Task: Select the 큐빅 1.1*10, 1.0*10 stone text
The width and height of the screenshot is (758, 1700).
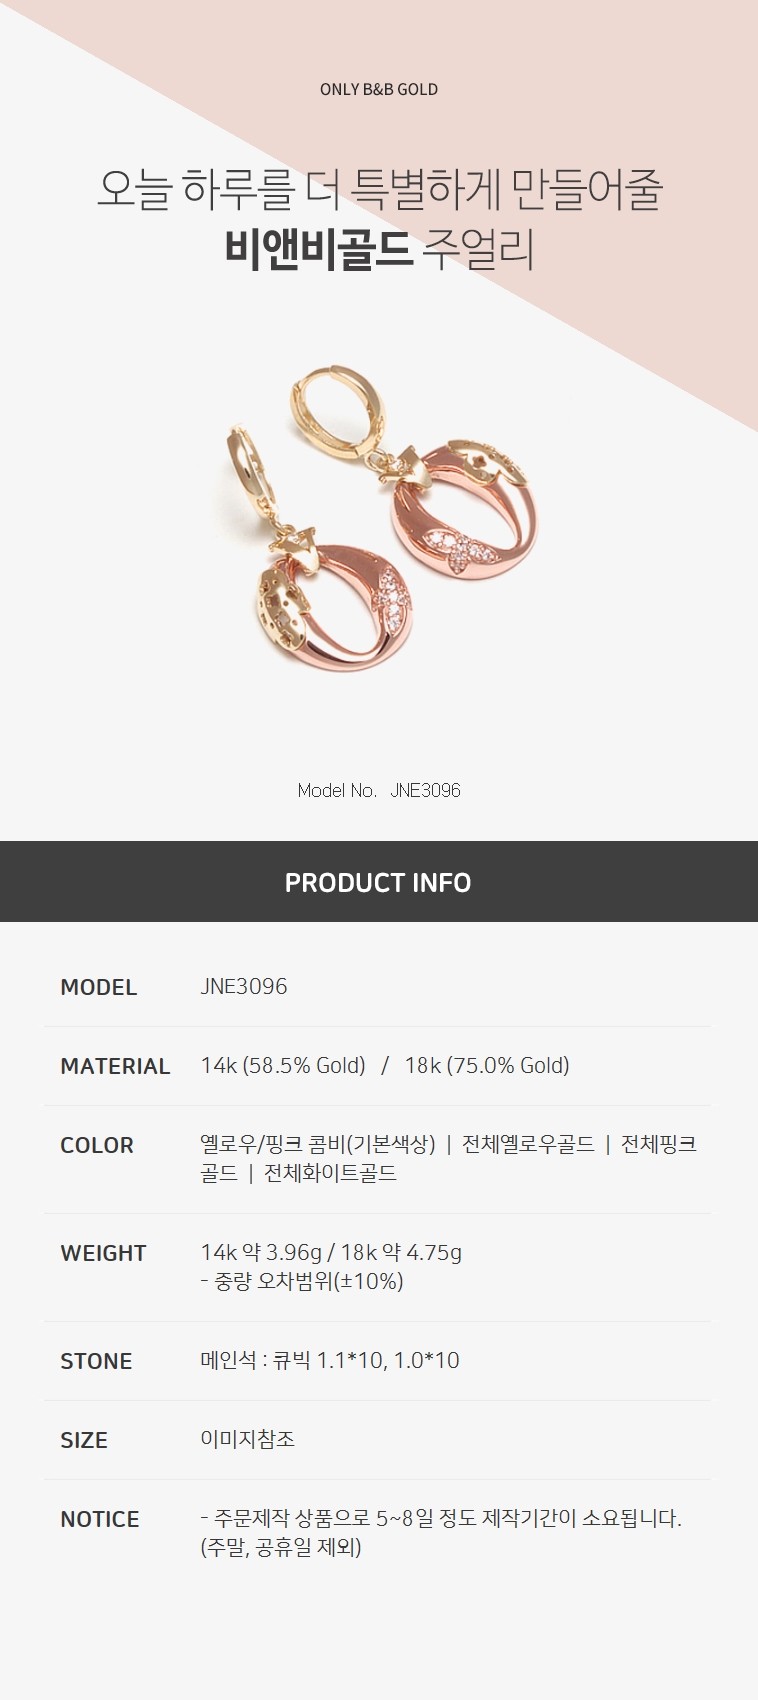Action: click(x=366, y=1360)
